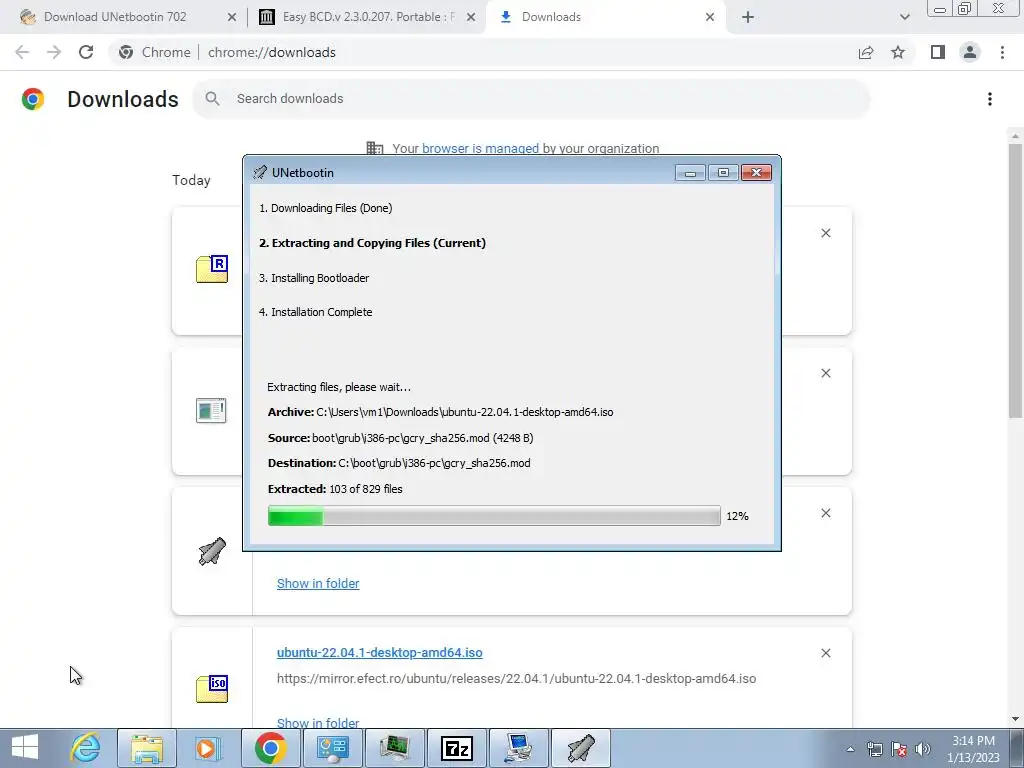Launch Internet Explorer from taskbar
This screenshot has width=1024, height=768.
point(86,748)
